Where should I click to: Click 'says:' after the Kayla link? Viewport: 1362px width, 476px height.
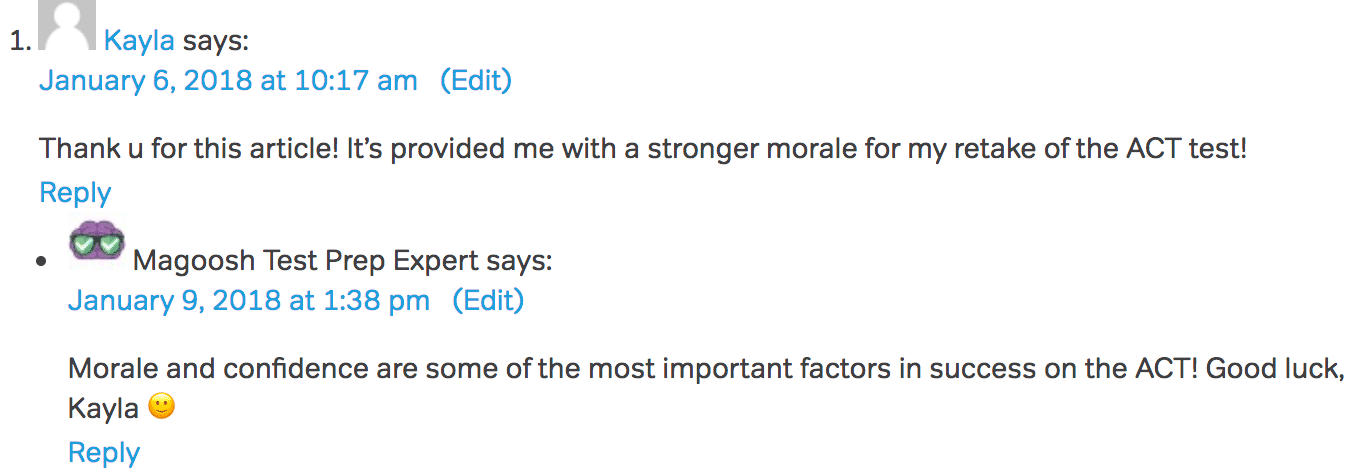[x=216, y=41]
